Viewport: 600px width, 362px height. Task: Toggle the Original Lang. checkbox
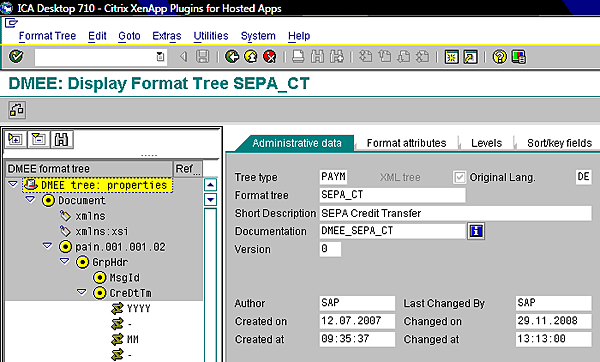pos(460,177)
